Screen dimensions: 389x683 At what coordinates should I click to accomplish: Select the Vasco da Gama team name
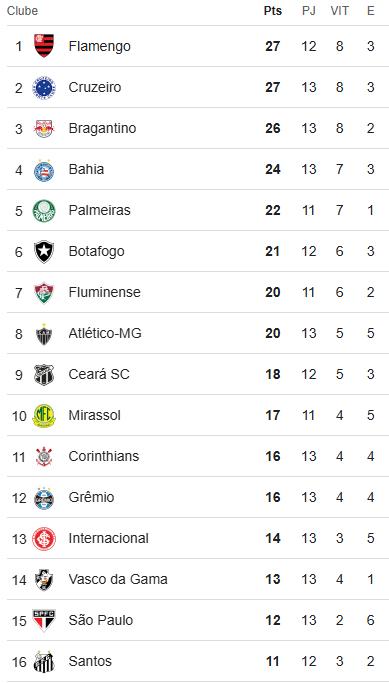118,579
